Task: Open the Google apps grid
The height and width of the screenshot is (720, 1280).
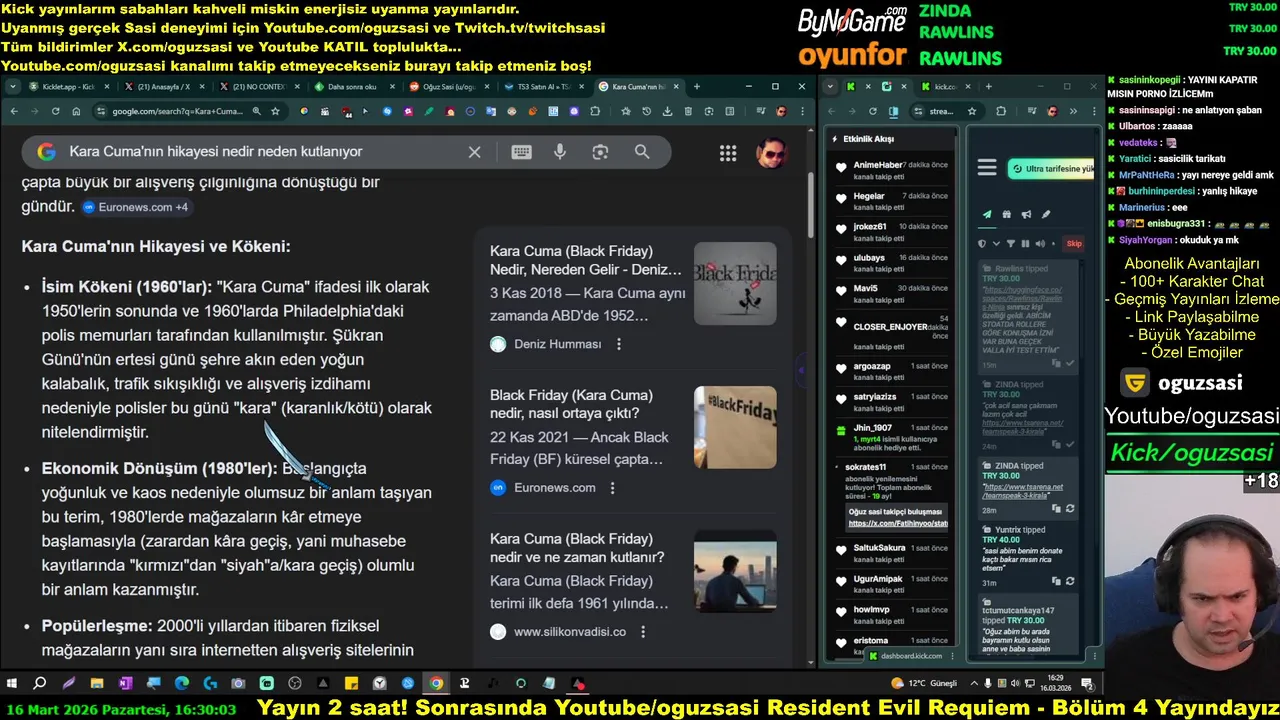Action: click(728, 153)
